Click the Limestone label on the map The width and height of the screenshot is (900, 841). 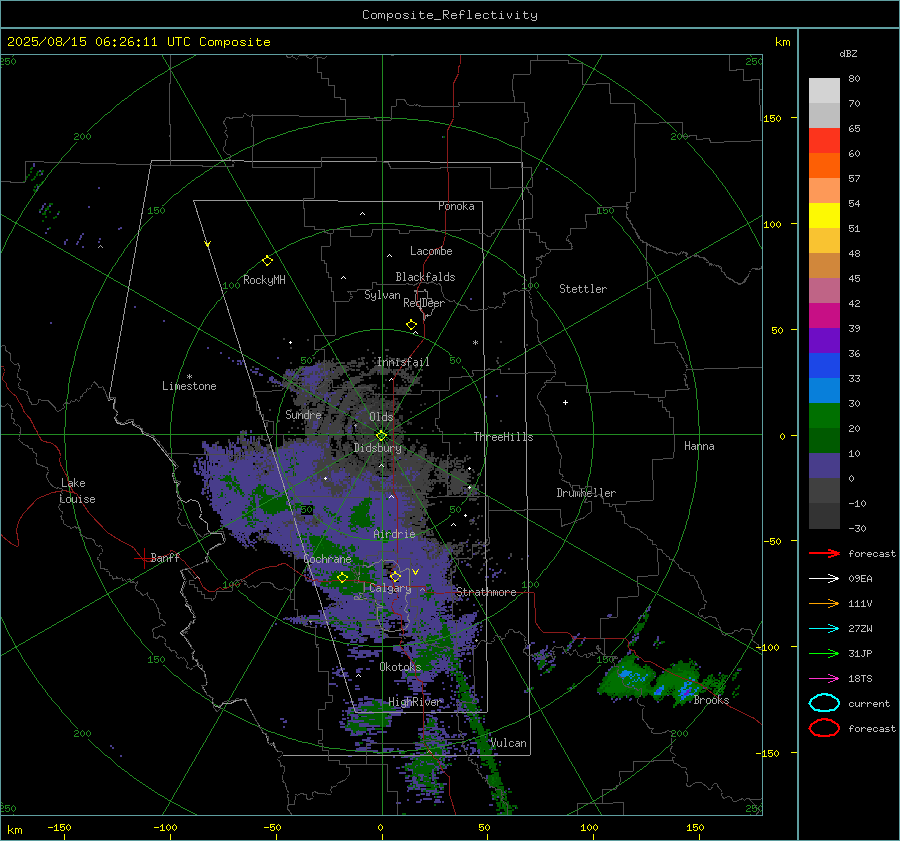pyautogui.click(x=189, y=386)
